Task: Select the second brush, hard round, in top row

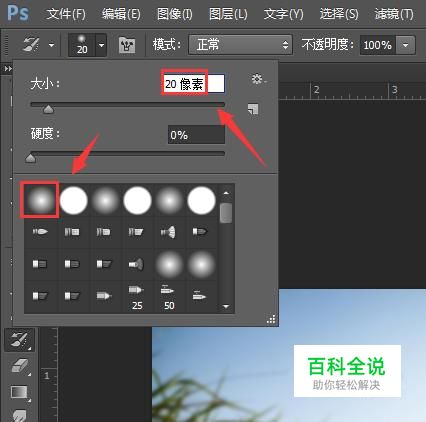Action: 74,200
